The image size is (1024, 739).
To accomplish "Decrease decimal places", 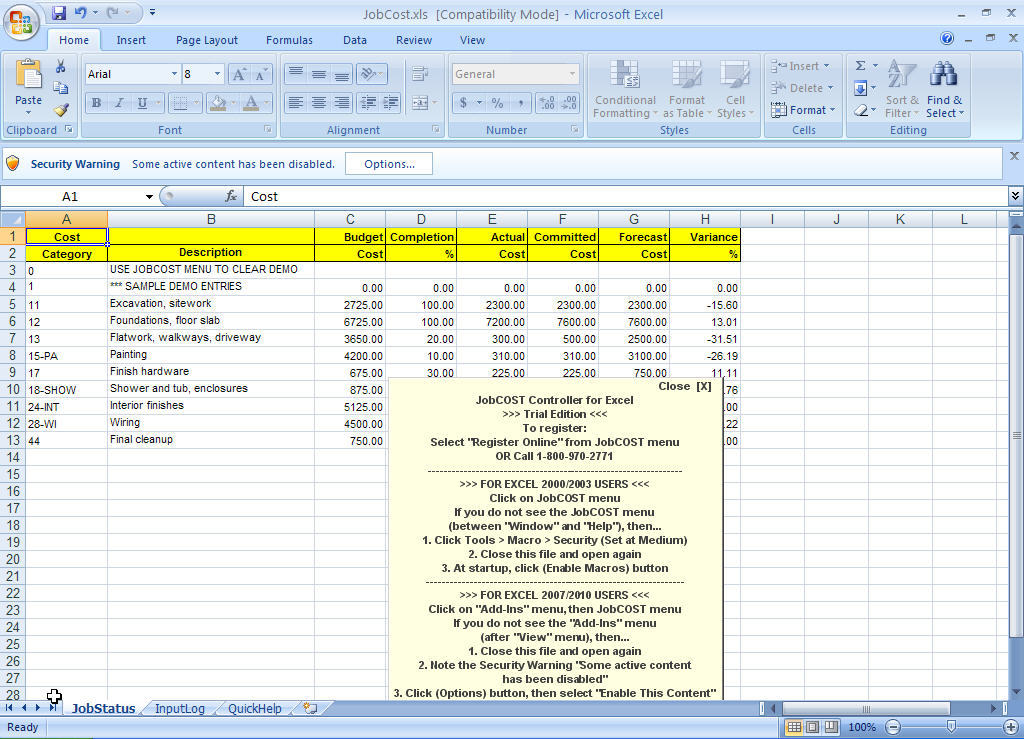I will click(569, 103).
